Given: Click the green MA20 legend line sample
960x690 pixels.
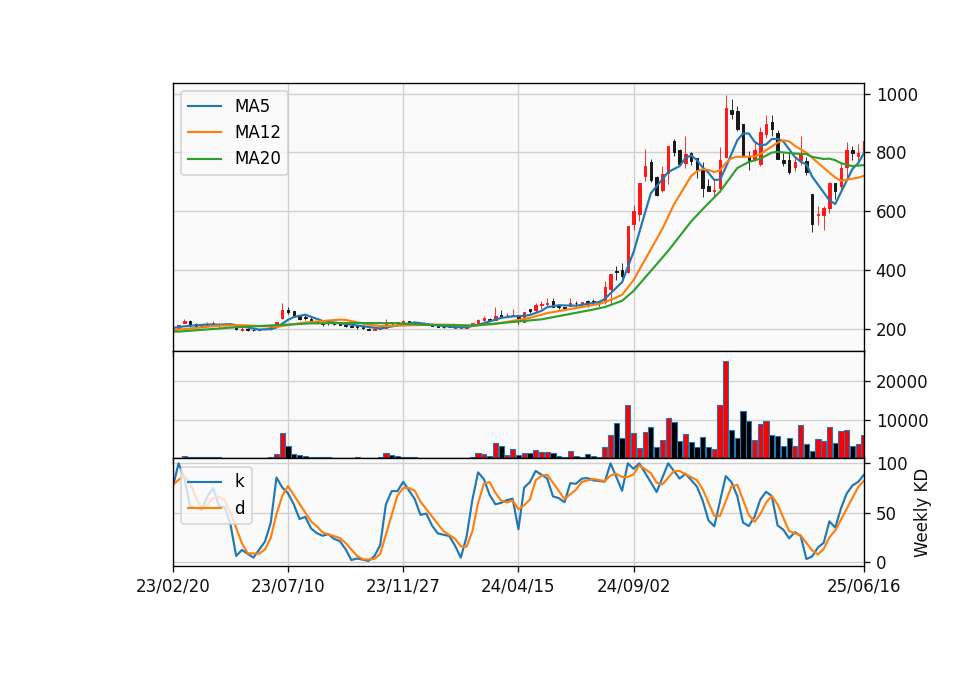Looking at the screenshot, I should tap(204, 159).
